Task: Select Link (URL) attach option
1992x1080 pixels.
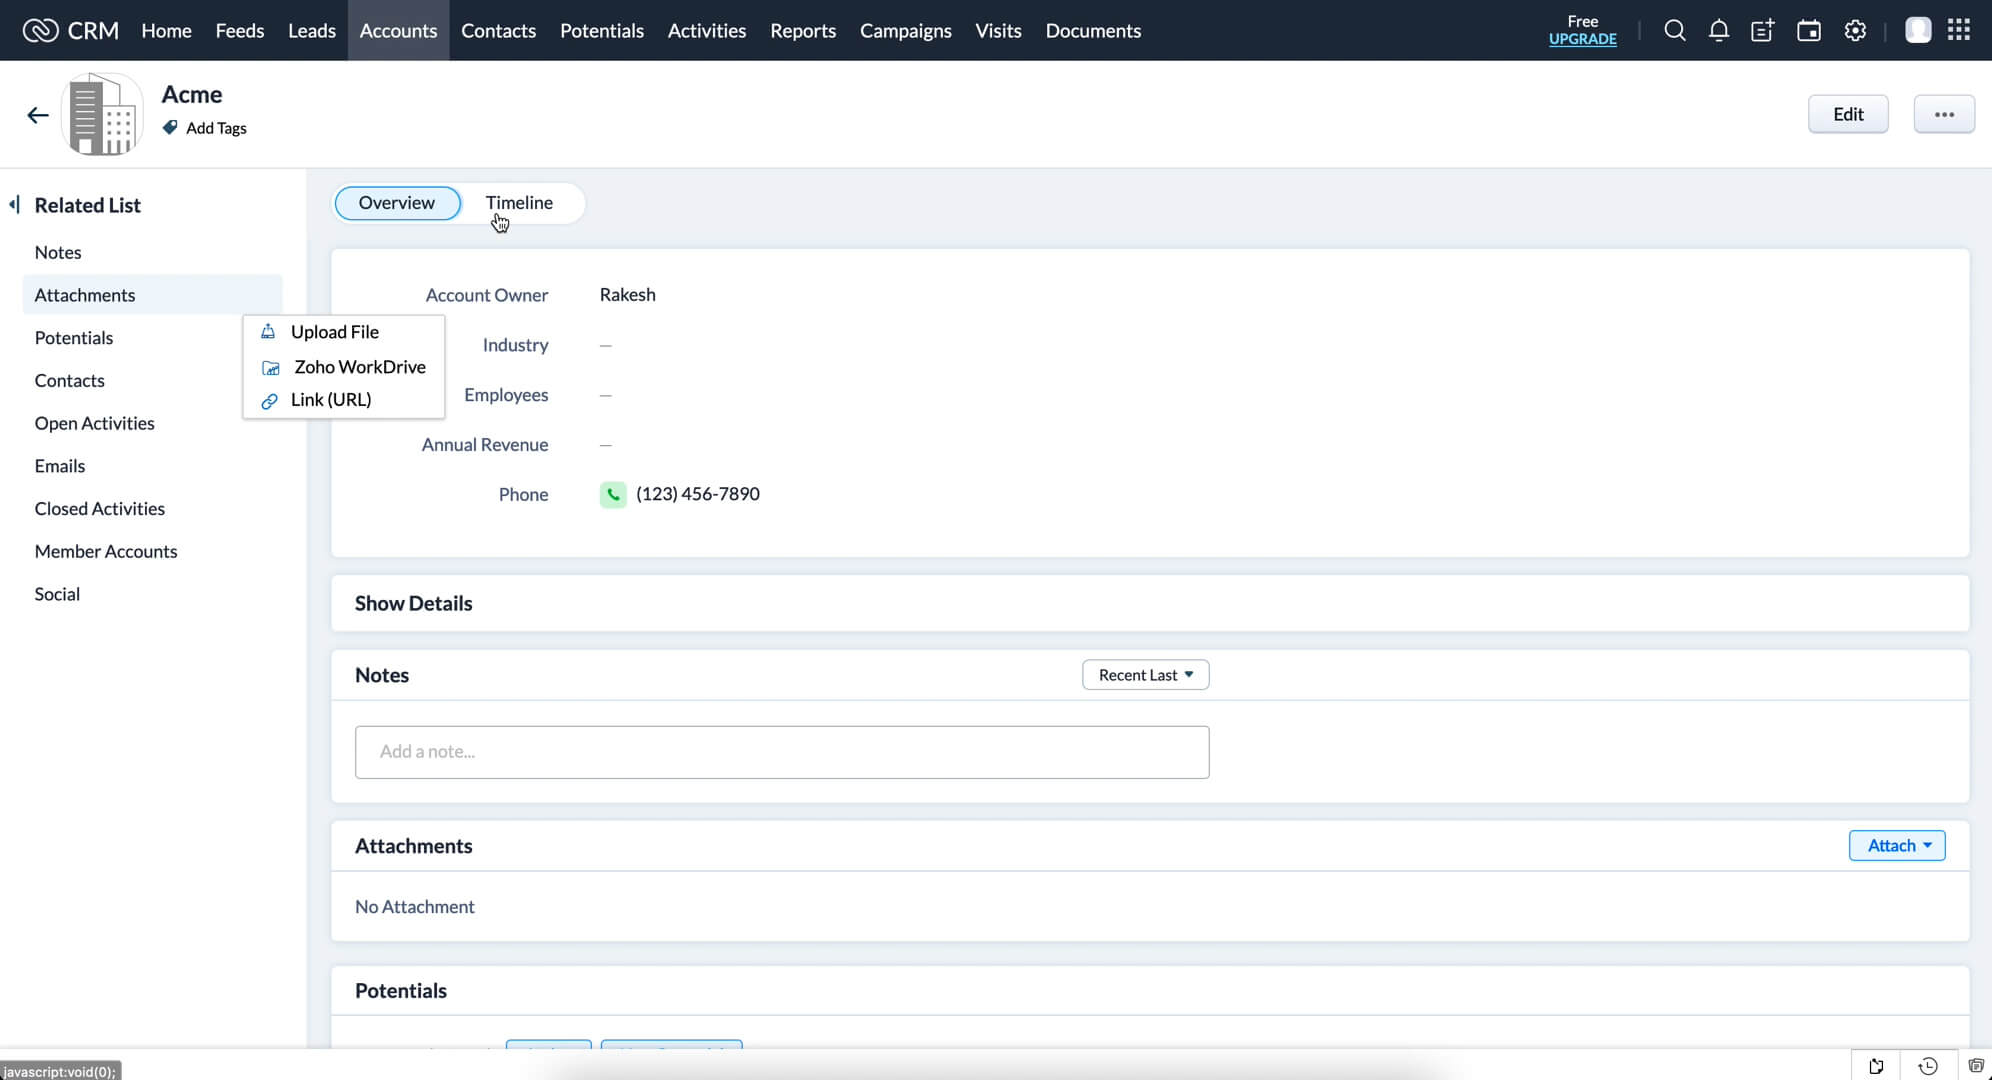Action: pyautogui.click(x=330, y=400)
